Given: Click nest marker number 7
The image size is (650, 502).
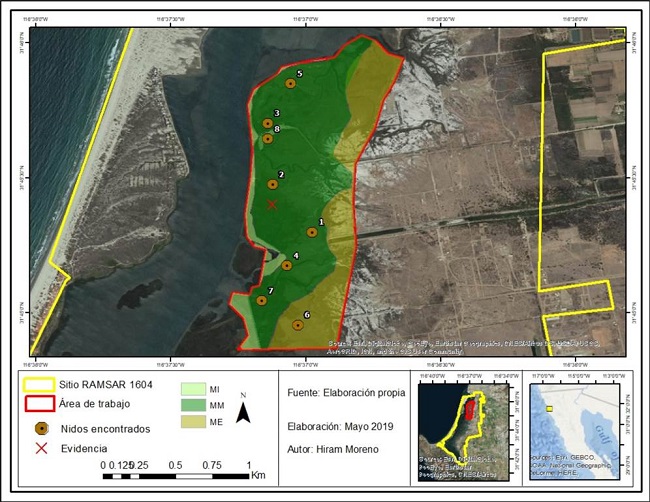Looking at the screenshot, I should [261, 300].
